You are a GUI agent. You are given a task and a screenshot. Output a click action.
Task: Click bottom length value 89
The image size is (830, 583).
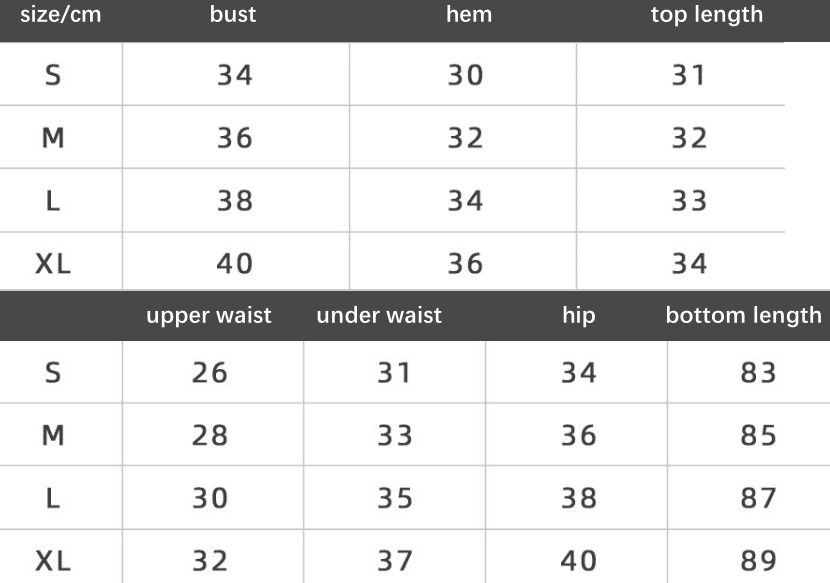pyautogui.click(x=758, y=561)
